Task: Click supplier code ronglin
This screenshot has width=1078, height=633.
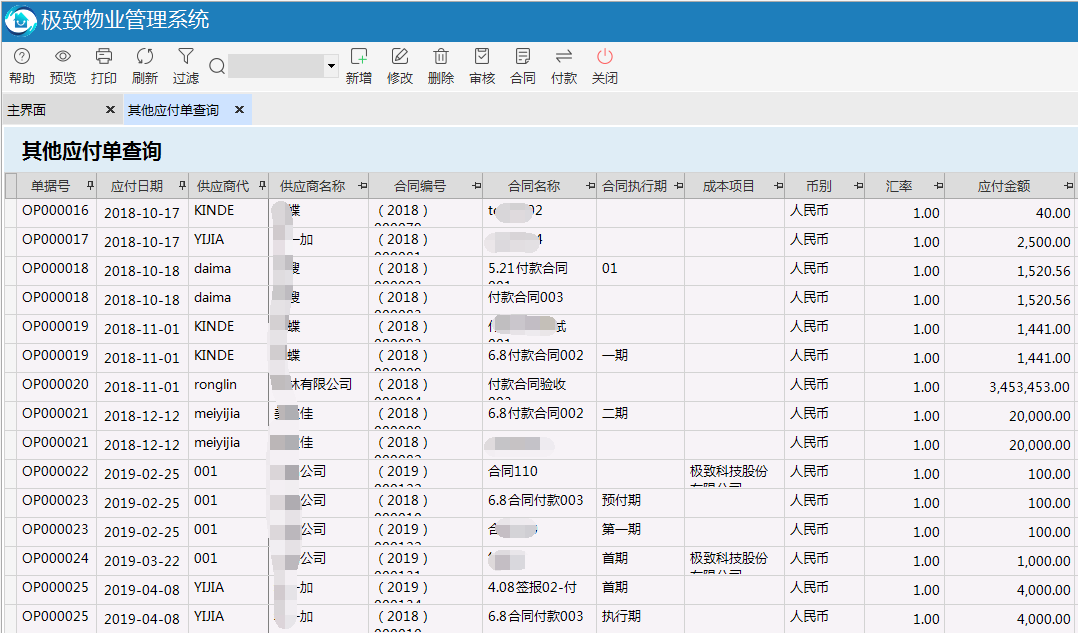Action: tap(215, 384)
